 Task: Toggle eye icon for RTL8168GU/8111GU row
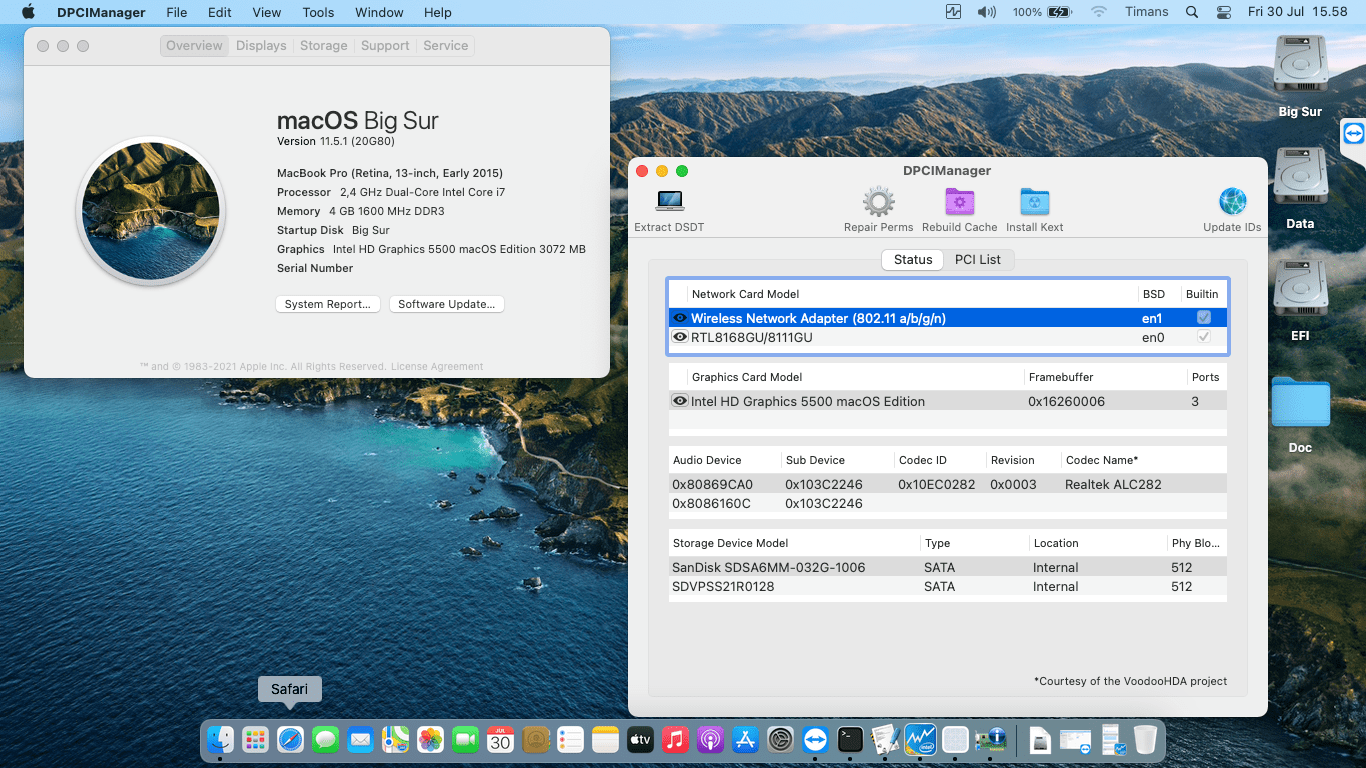pos(680,337)
